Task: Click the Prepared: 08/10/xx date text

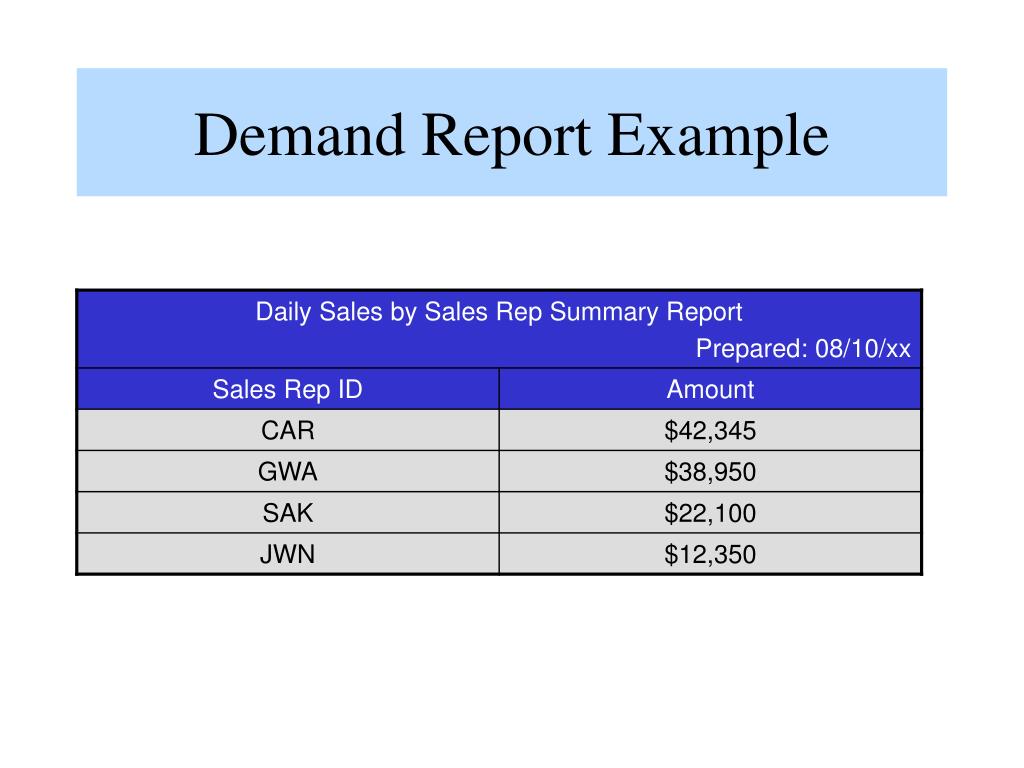Action: pos(803,348)
